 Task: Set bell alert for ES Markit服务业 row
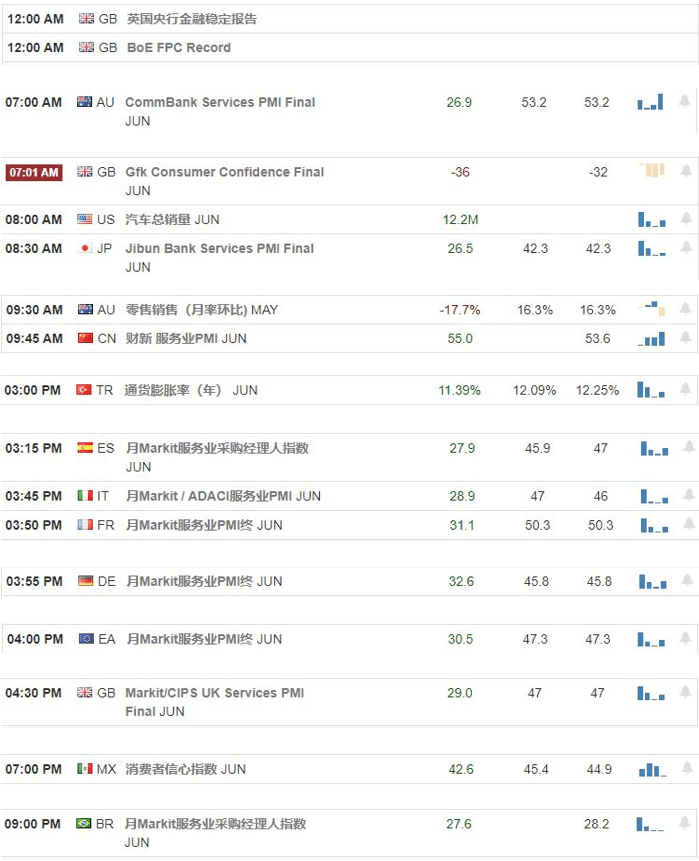point(689,448)
